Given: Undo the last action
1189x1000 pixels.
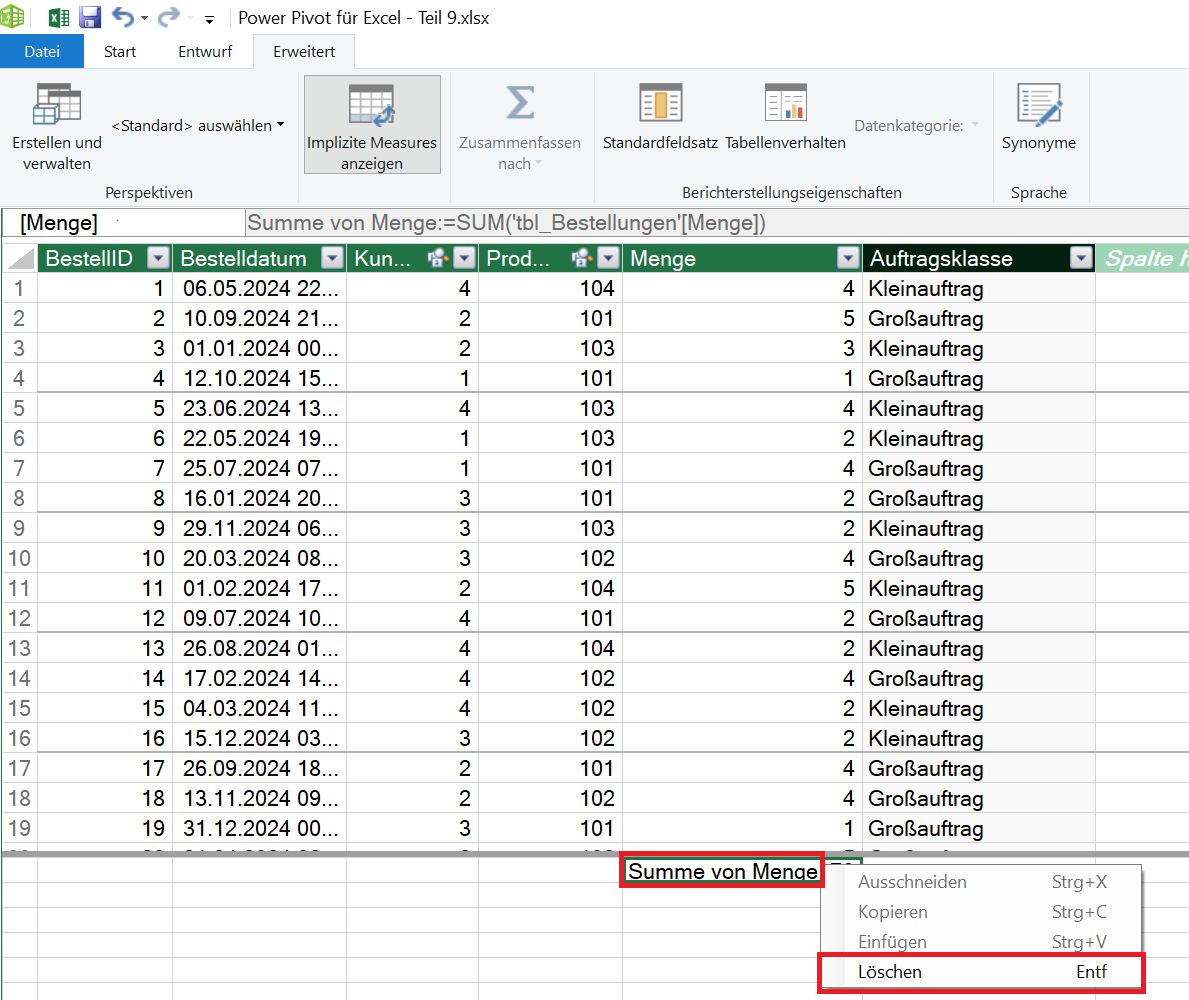Looking at the screenshot, I should pos(123,17).
